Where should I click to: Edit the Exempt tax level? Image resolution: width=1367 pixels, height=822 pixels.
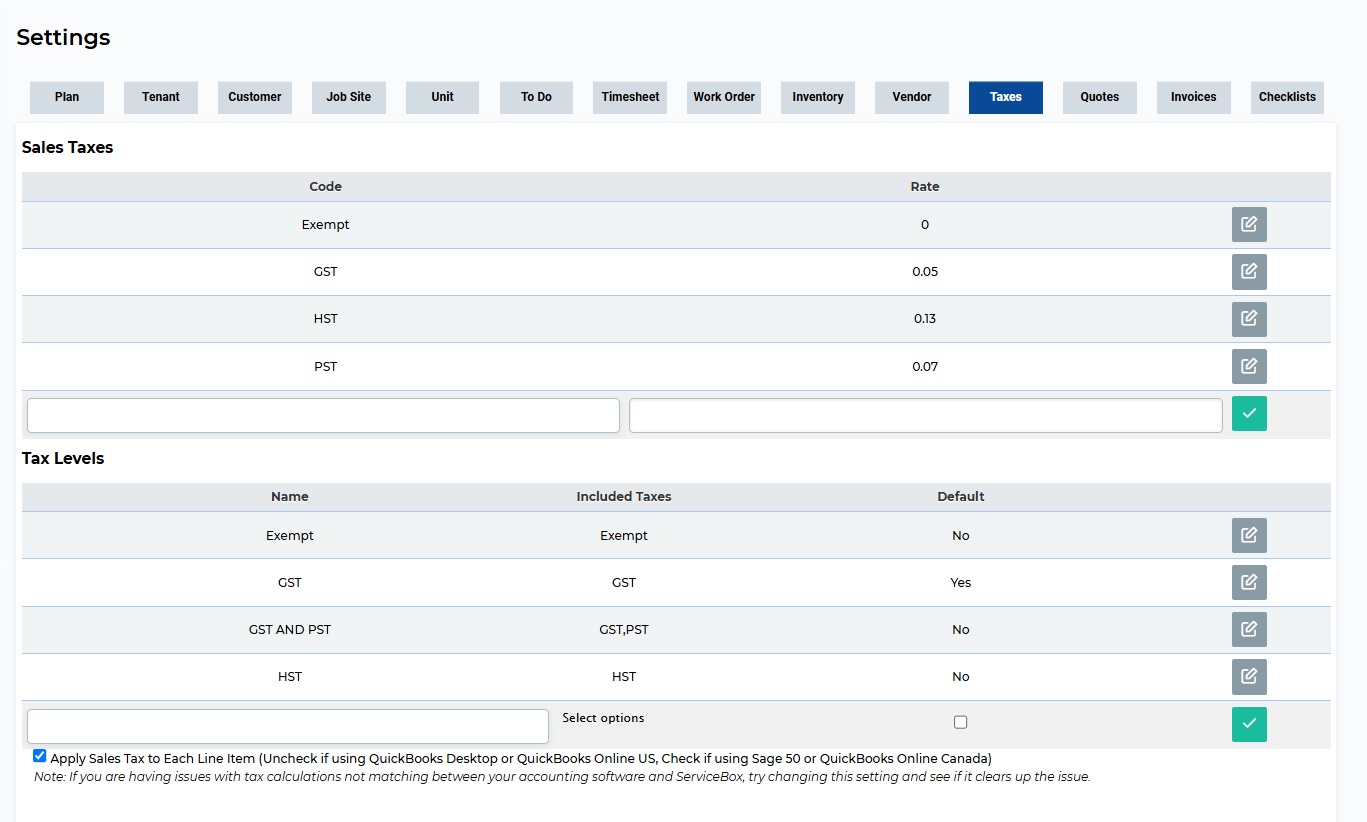click(1249, 535)
